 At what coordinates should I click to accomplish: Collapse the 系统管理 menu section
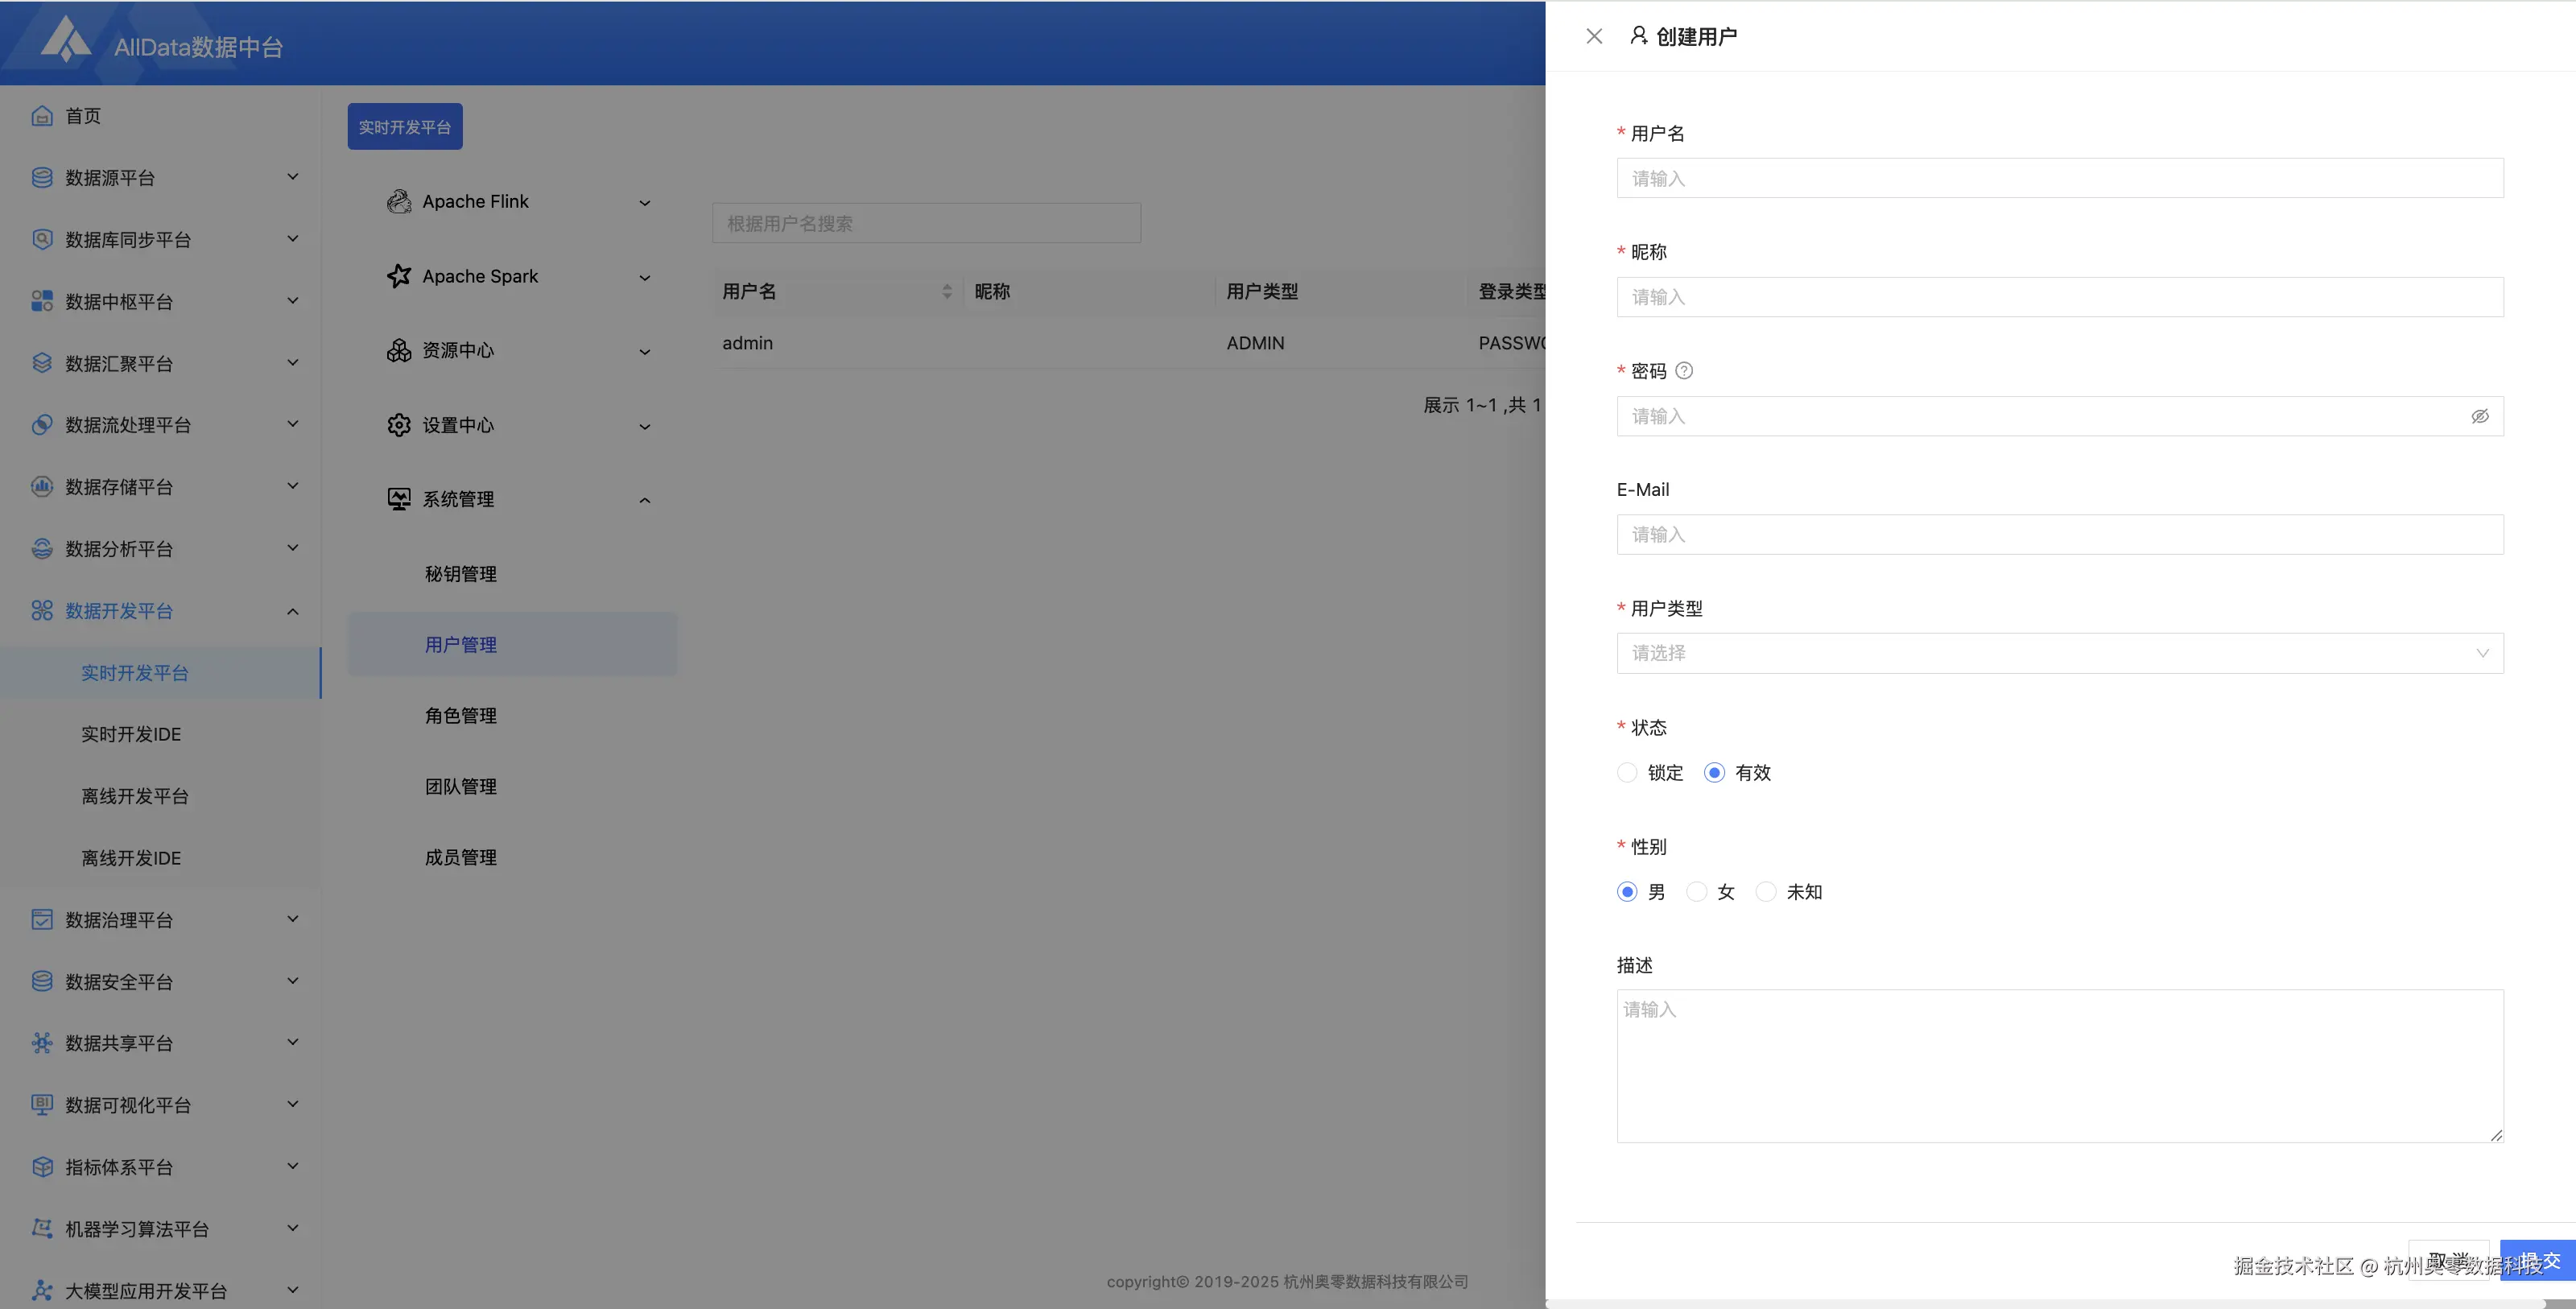click(x=645, y=499)
